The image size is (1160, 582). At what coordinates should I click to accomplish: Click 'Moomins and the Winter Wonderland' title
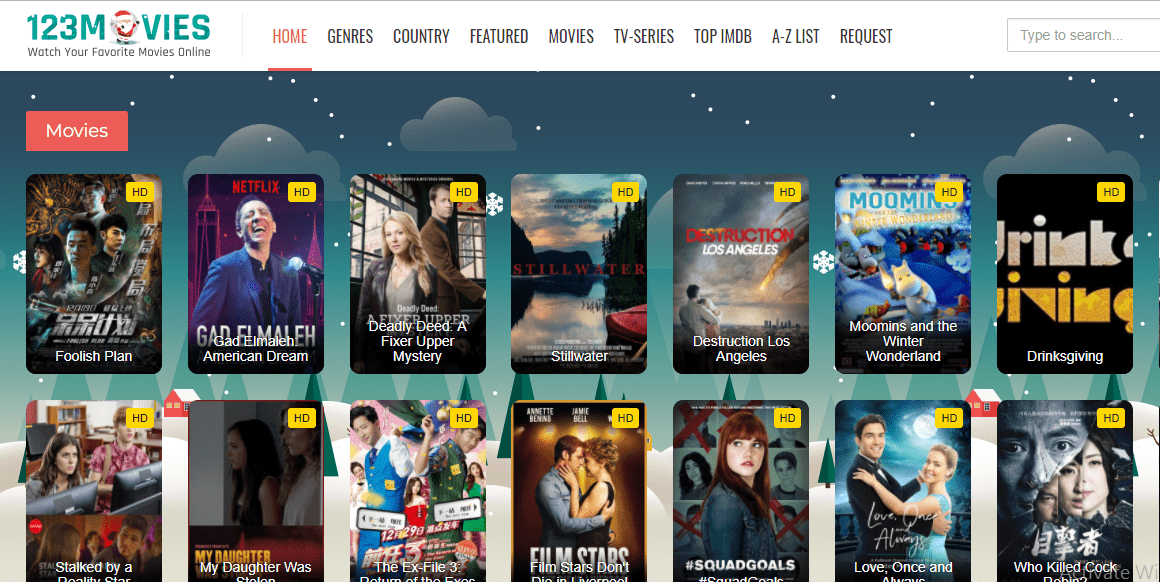pyautogui.click(x=903, y=341)
